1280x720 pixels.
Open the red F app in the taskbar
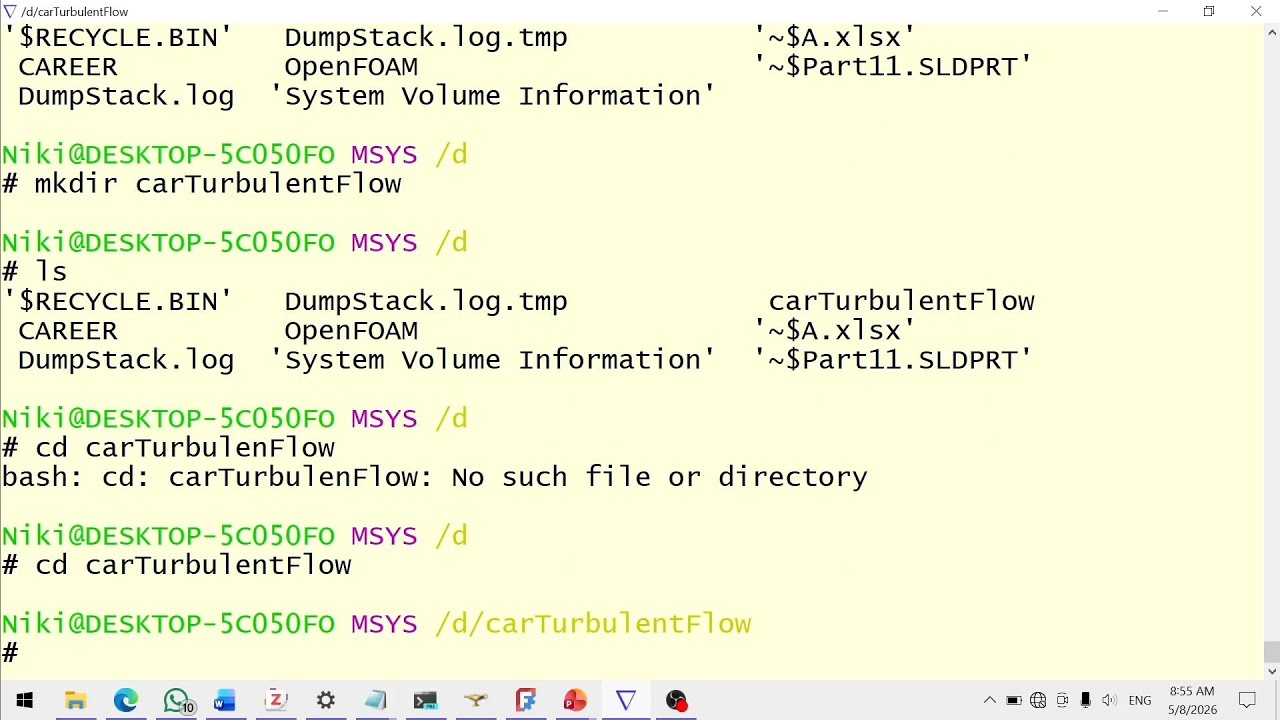[x=525, y=700]
